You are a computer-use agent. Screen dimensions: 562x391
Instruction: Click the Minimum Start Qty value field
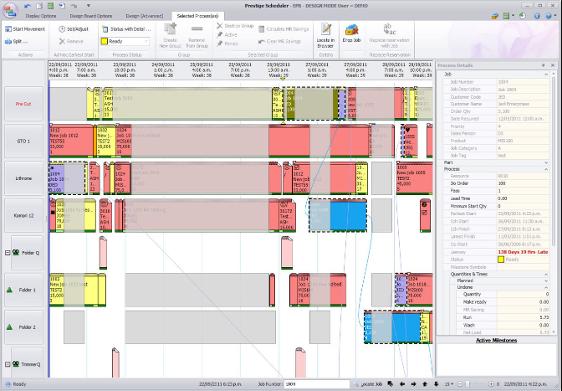coord(523,206)
